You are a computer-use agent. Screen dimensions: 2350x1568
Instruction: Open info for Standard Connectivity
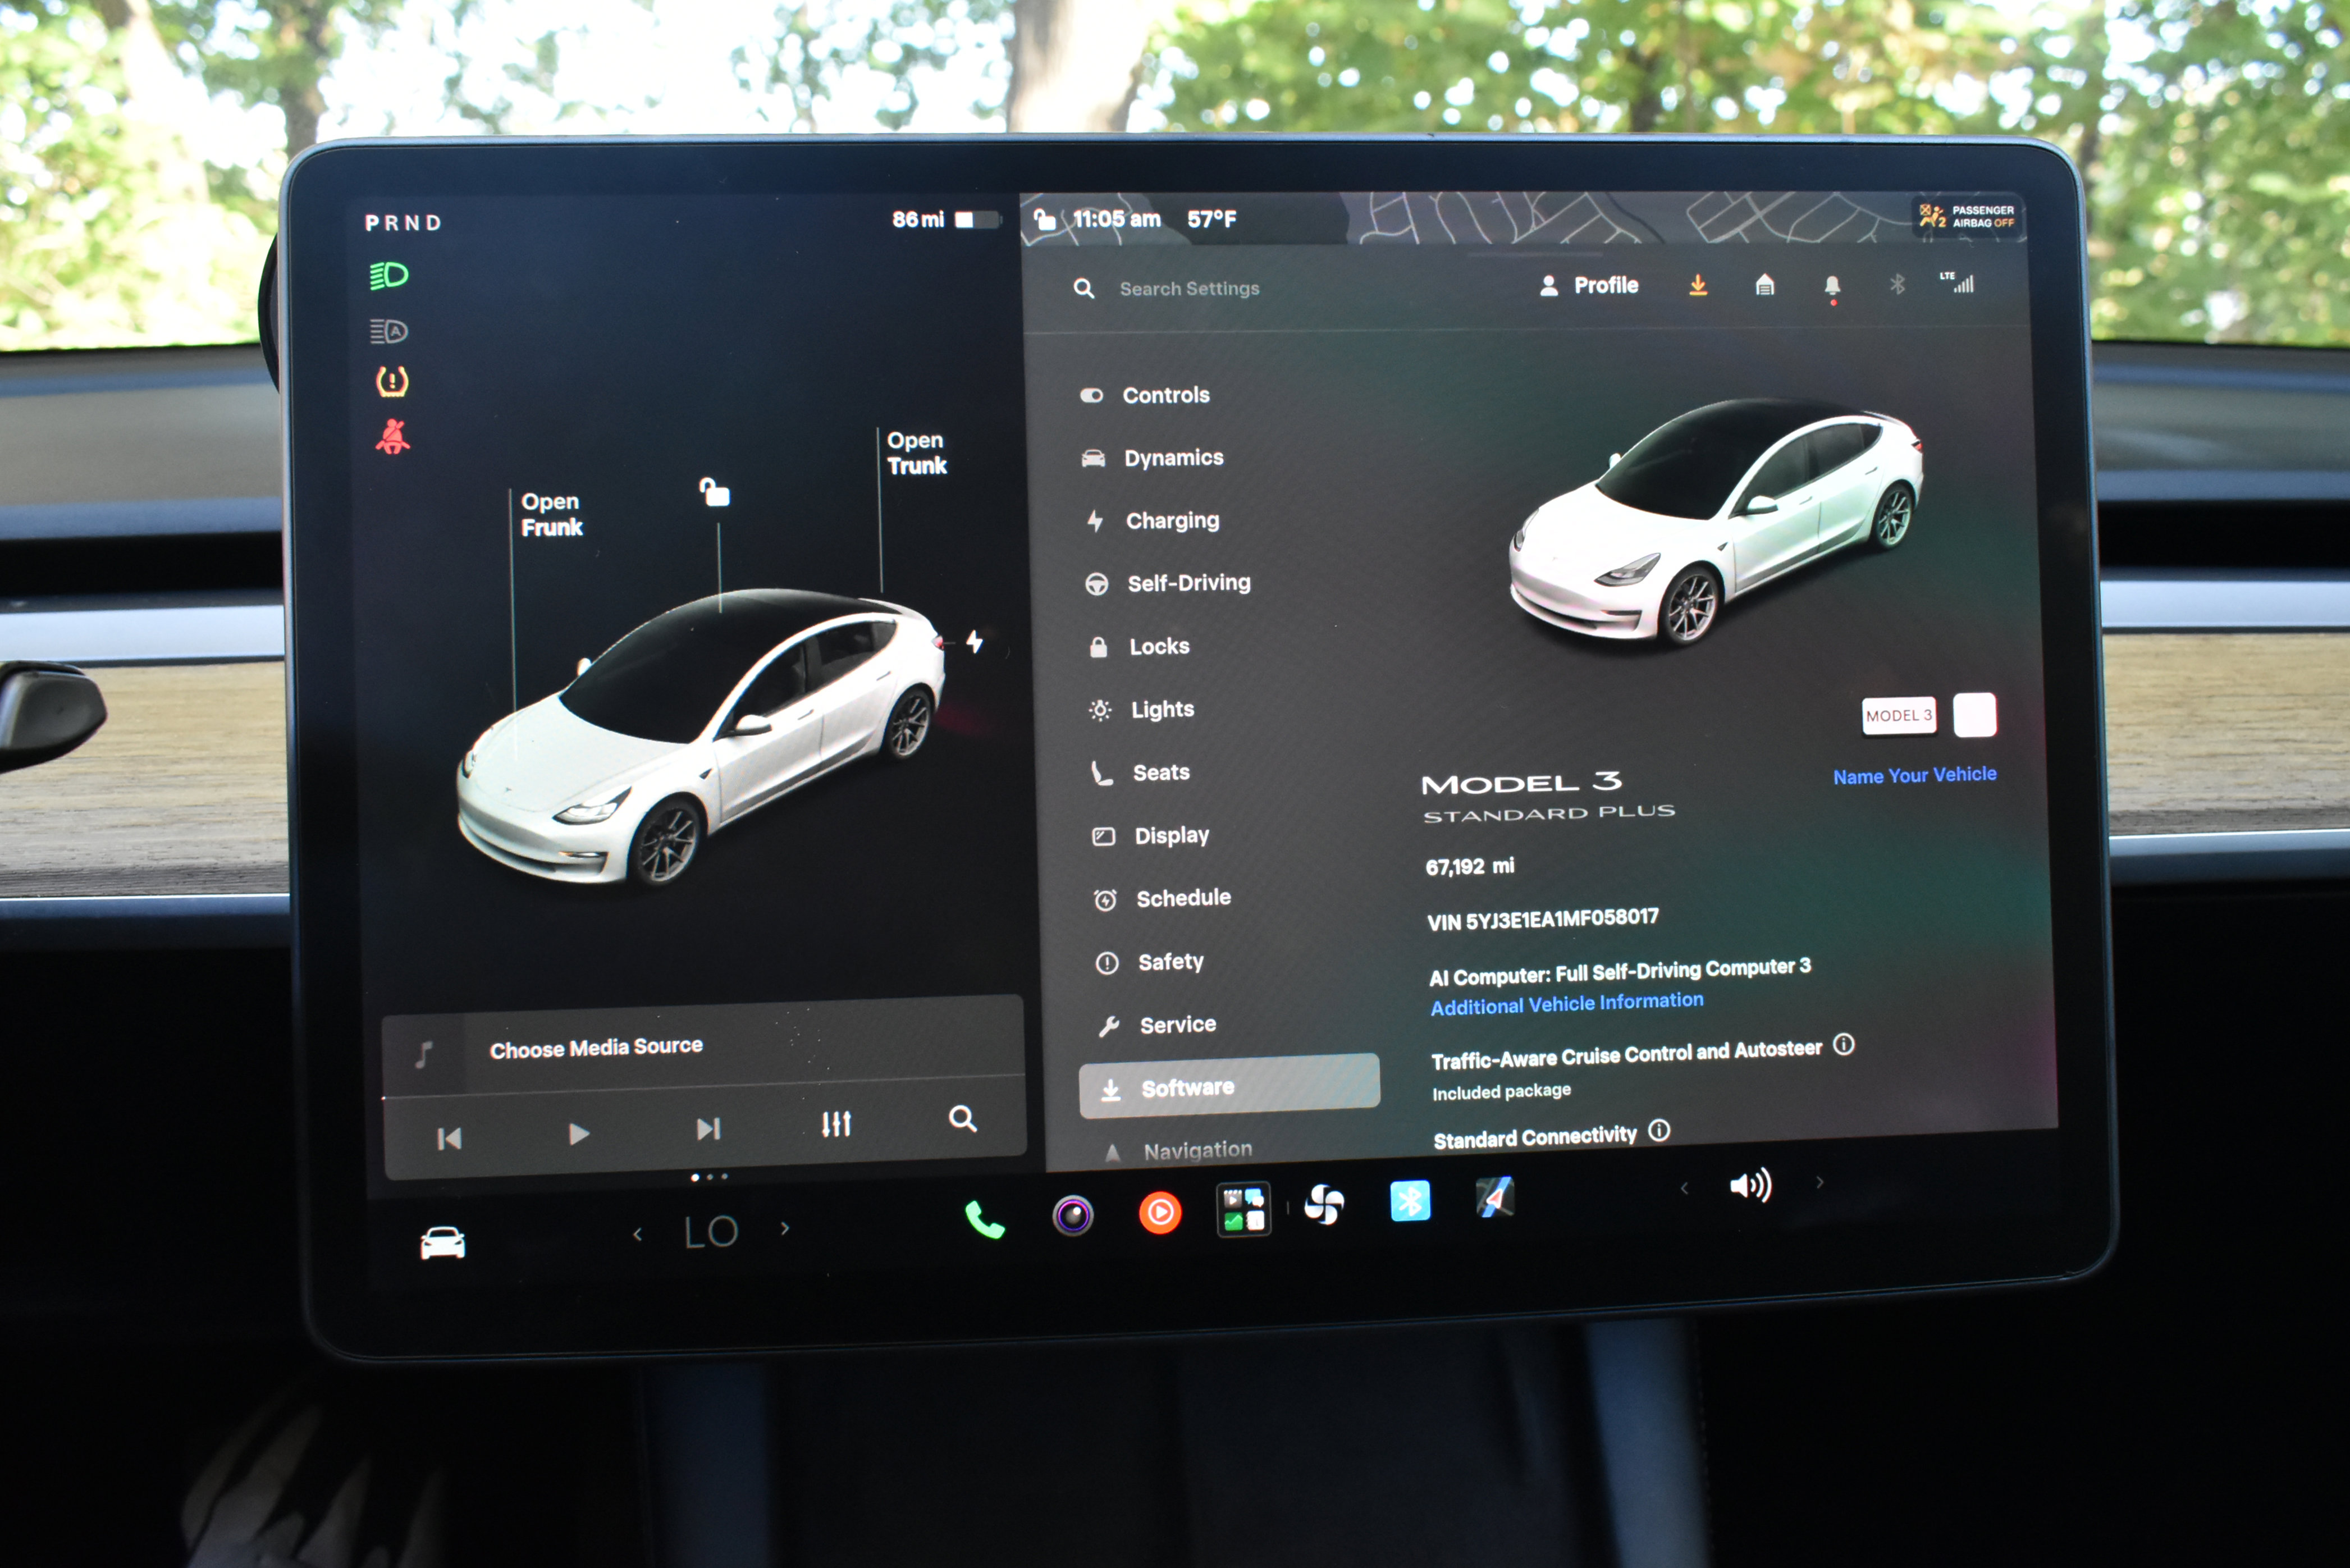point(1659,1130)
